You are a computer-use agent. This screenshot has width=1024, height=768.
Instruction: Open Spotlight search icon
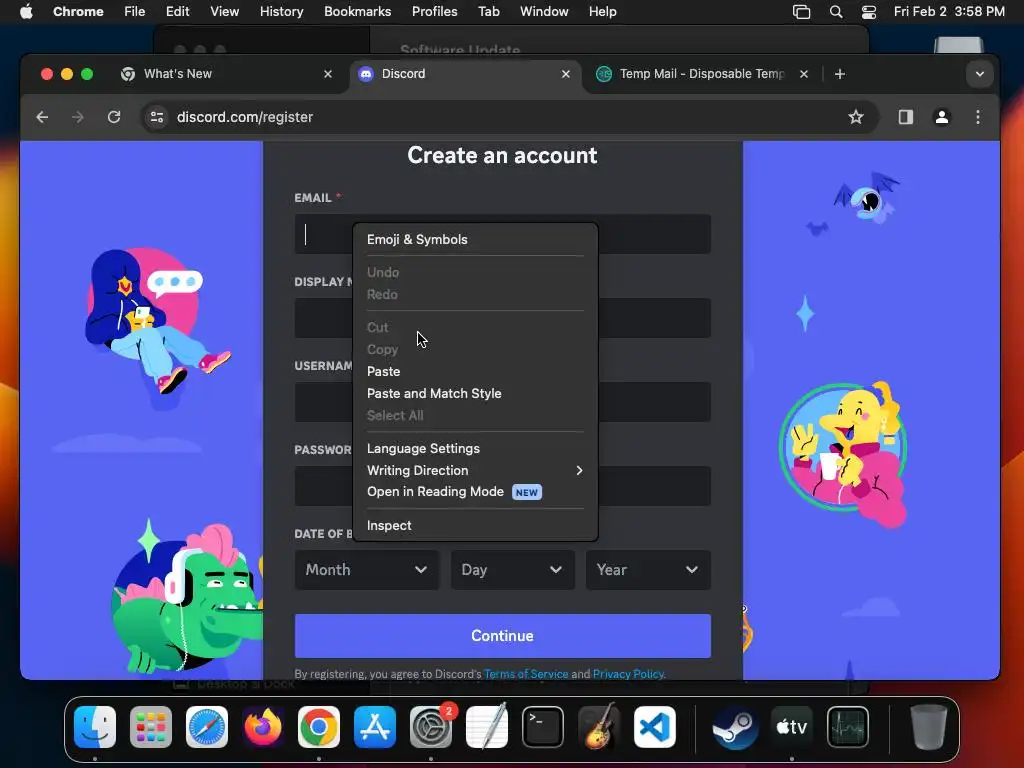point(835,12)
